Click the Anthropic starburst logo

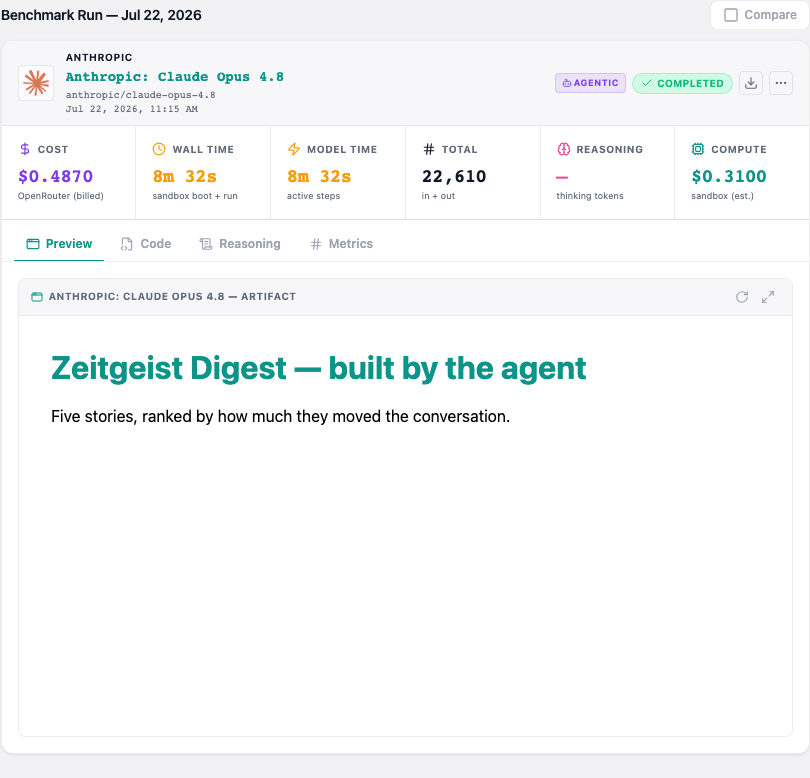pyautogui.click(x=36, y=83)
